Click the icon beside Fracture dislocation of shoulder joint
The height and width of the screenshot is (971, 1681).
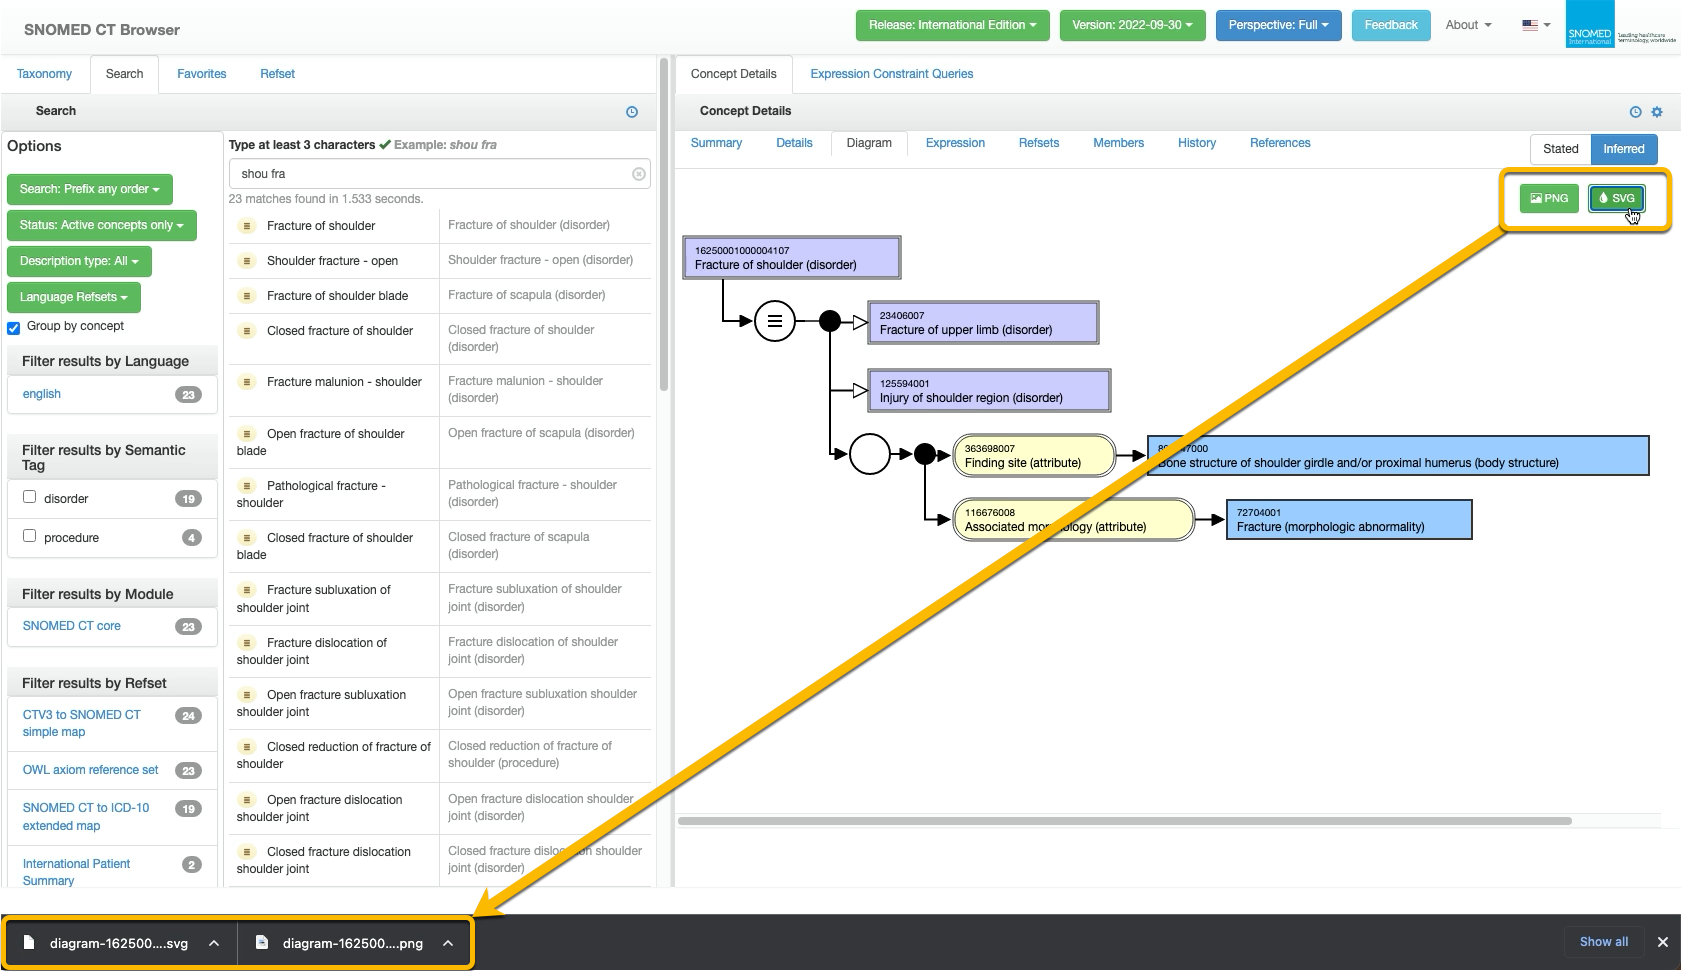[247, 643]
